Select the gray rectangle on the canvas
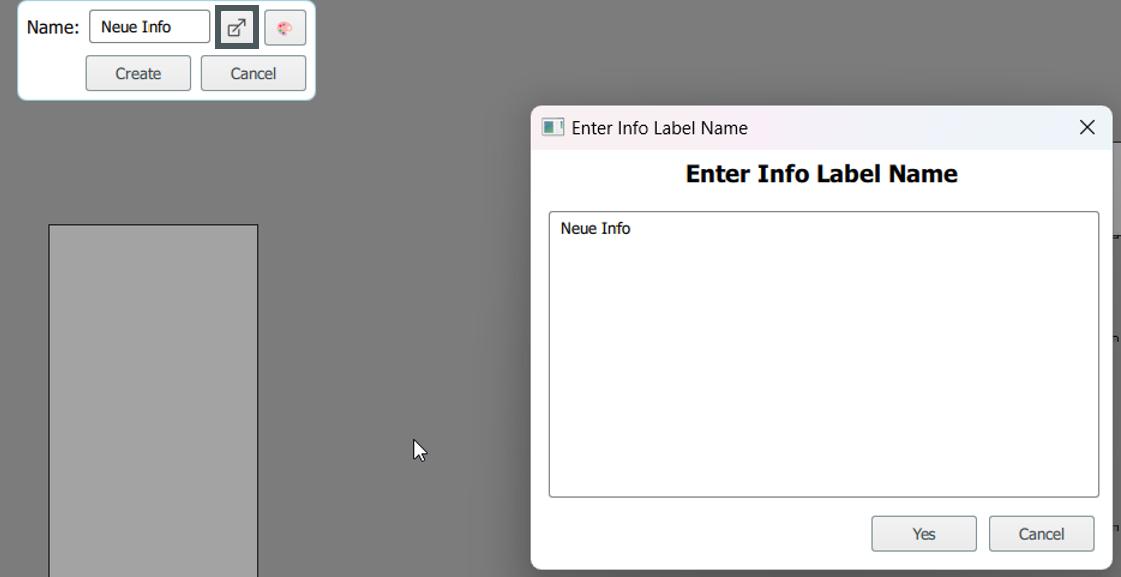 153,400
